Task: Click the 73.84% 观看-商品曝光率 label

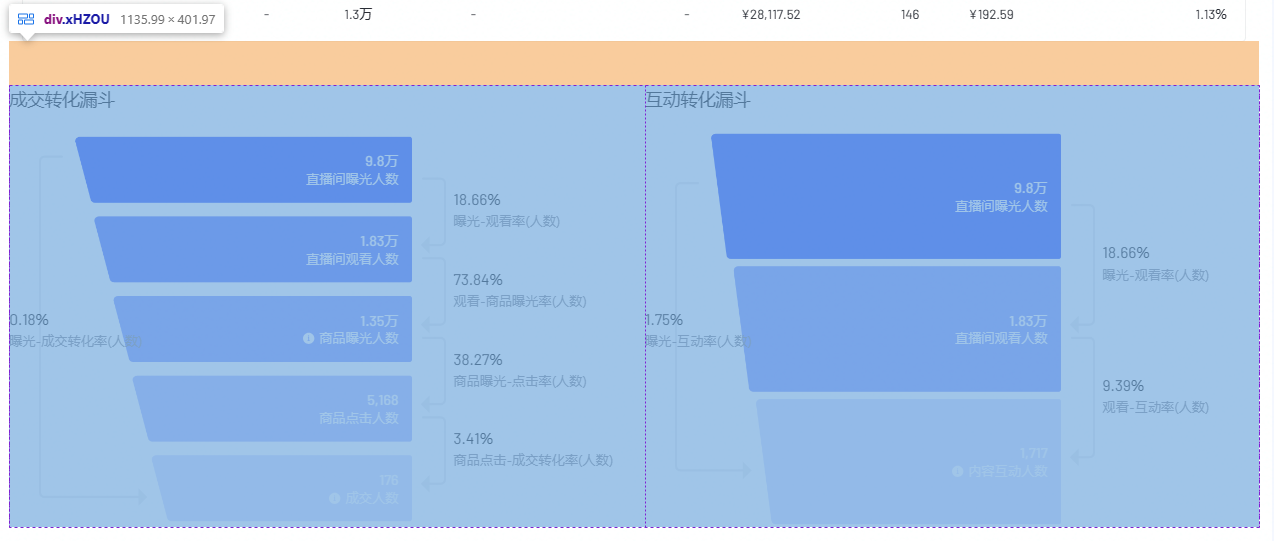Action: (x=520, y=290)
